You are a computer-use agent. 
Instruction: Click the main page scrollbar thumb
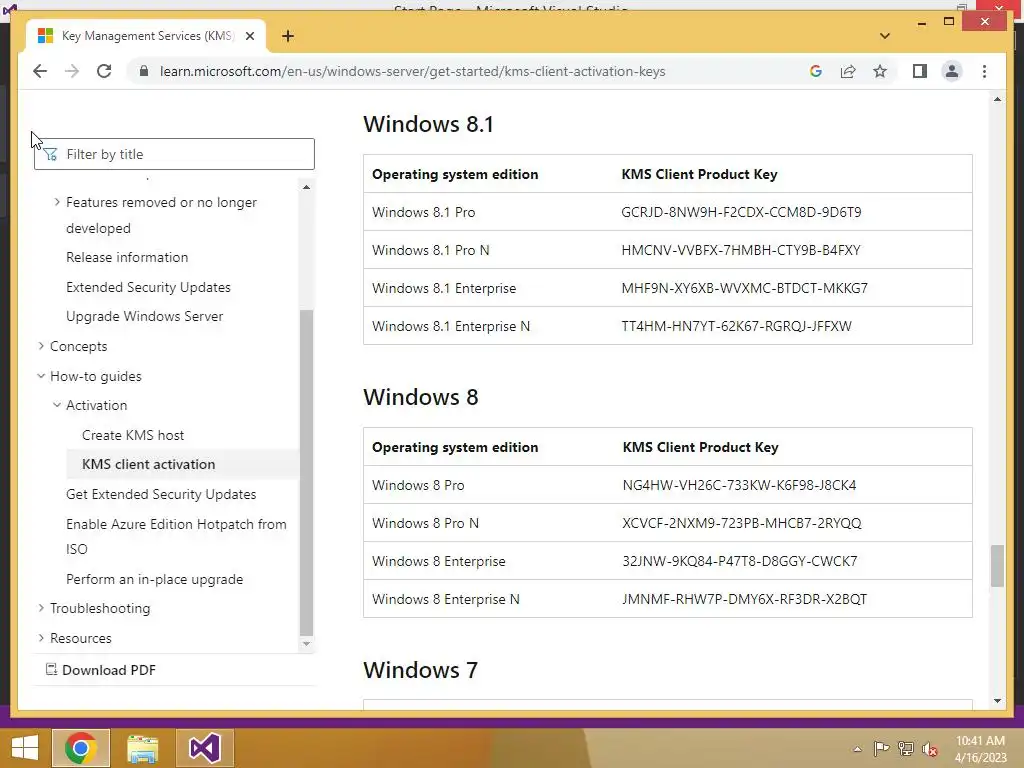click(997, 566)
